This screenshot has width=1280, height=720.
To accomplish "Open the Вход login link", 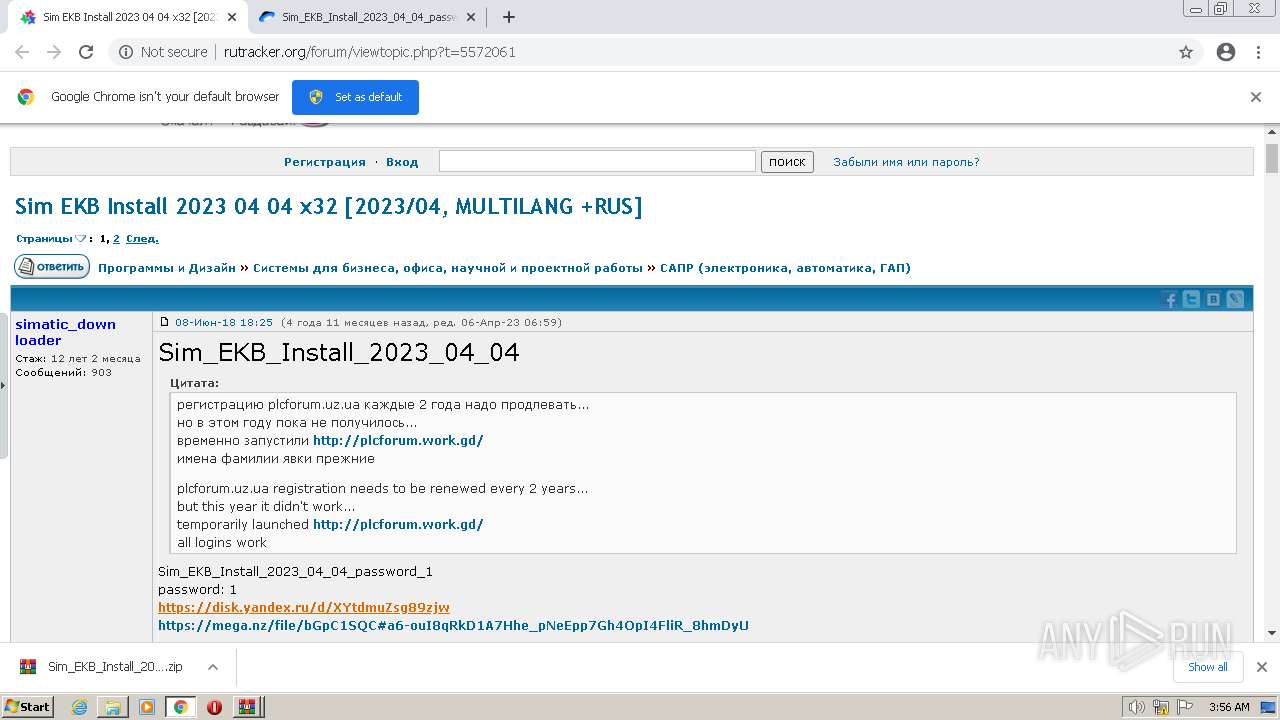I will [x=402, y=162].
